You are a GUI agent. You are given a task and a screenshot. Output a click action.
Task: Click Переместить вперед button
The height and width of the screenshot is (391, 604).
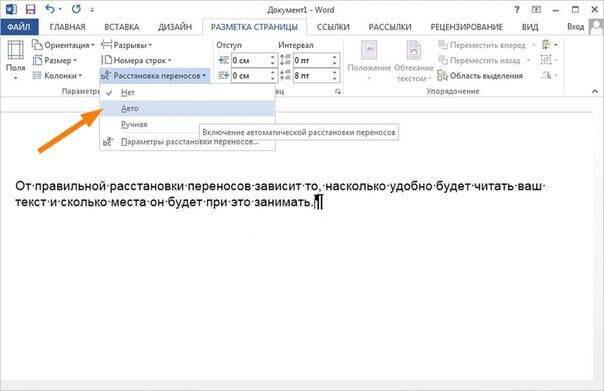pos(482,45)
